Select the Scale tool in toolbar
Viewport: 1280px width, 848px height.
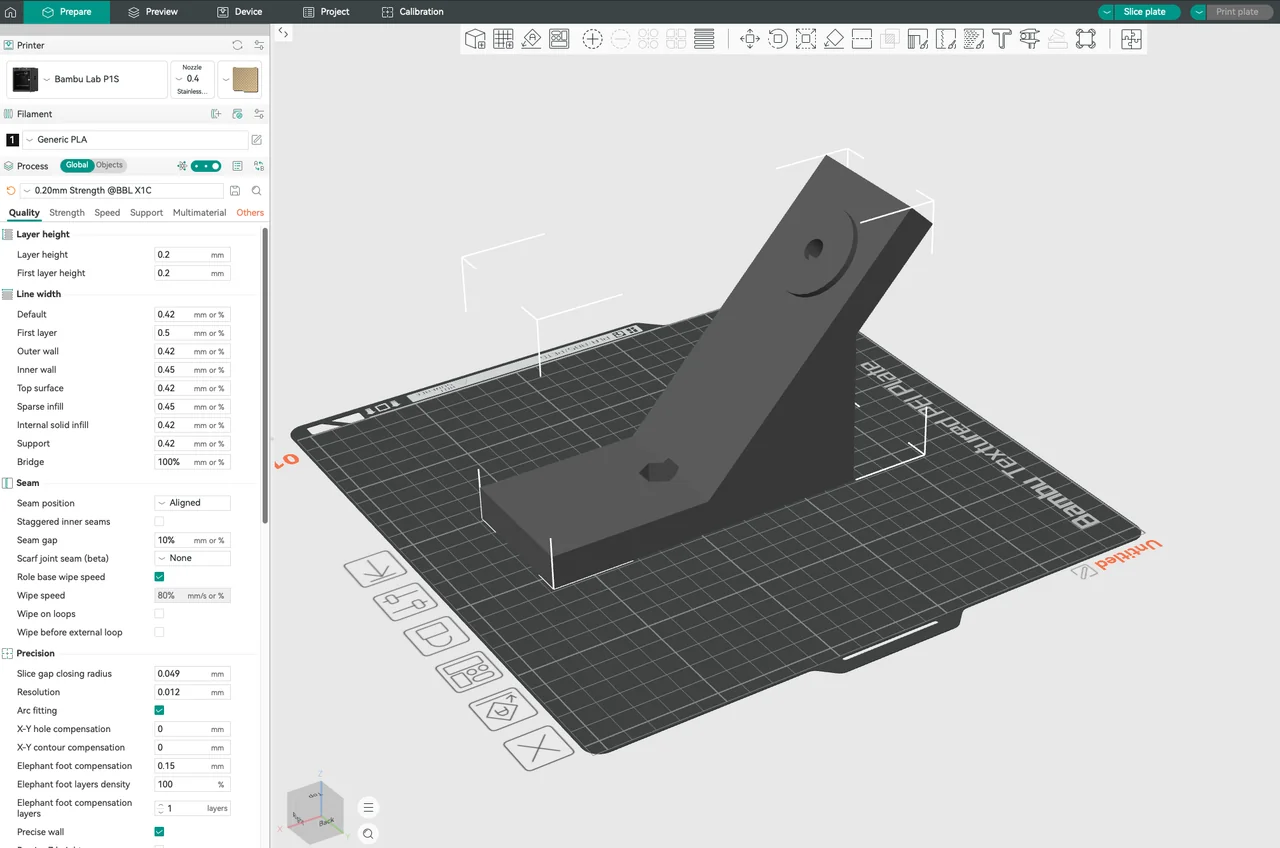(x=805, y=39)
